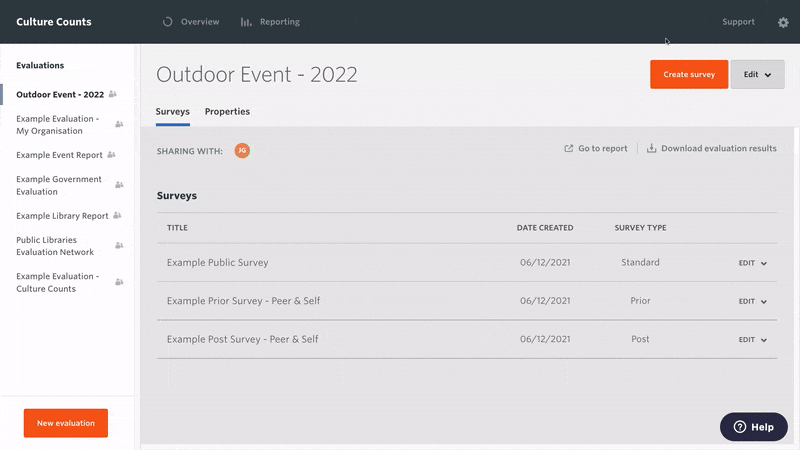Image resolution: width=800 pixels, height=450 pixels.
Task: Select the Surveys tab
Action: (172, 111)
